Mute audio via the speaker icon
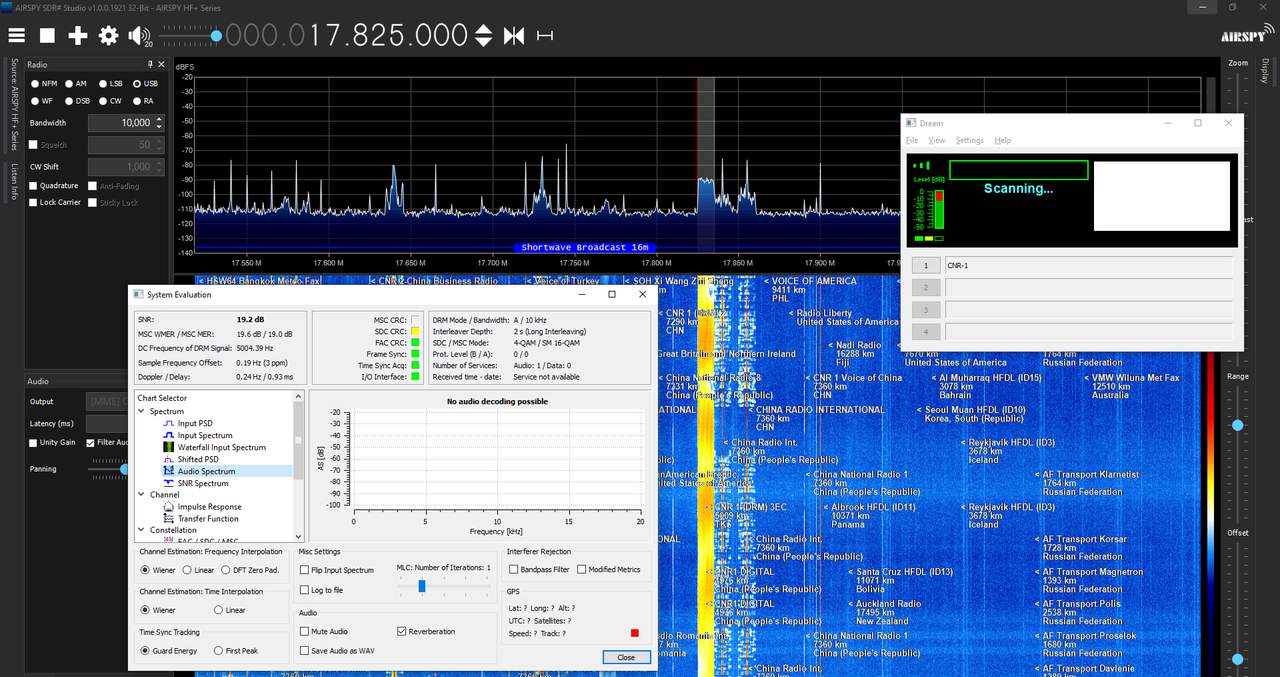This screenshot has height=677, width=1280. coord(138,36)
